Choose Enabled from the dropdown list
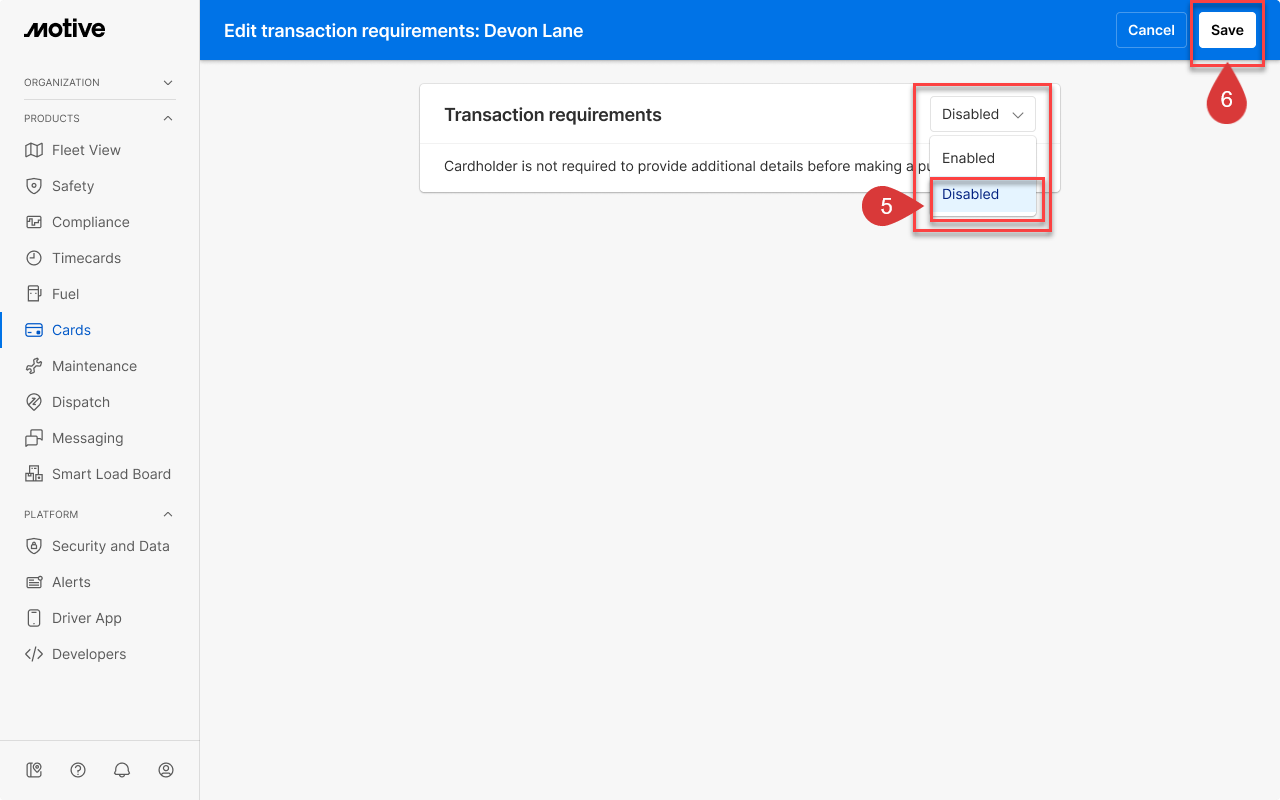1280x800 pixels. [x=983, y=158]
